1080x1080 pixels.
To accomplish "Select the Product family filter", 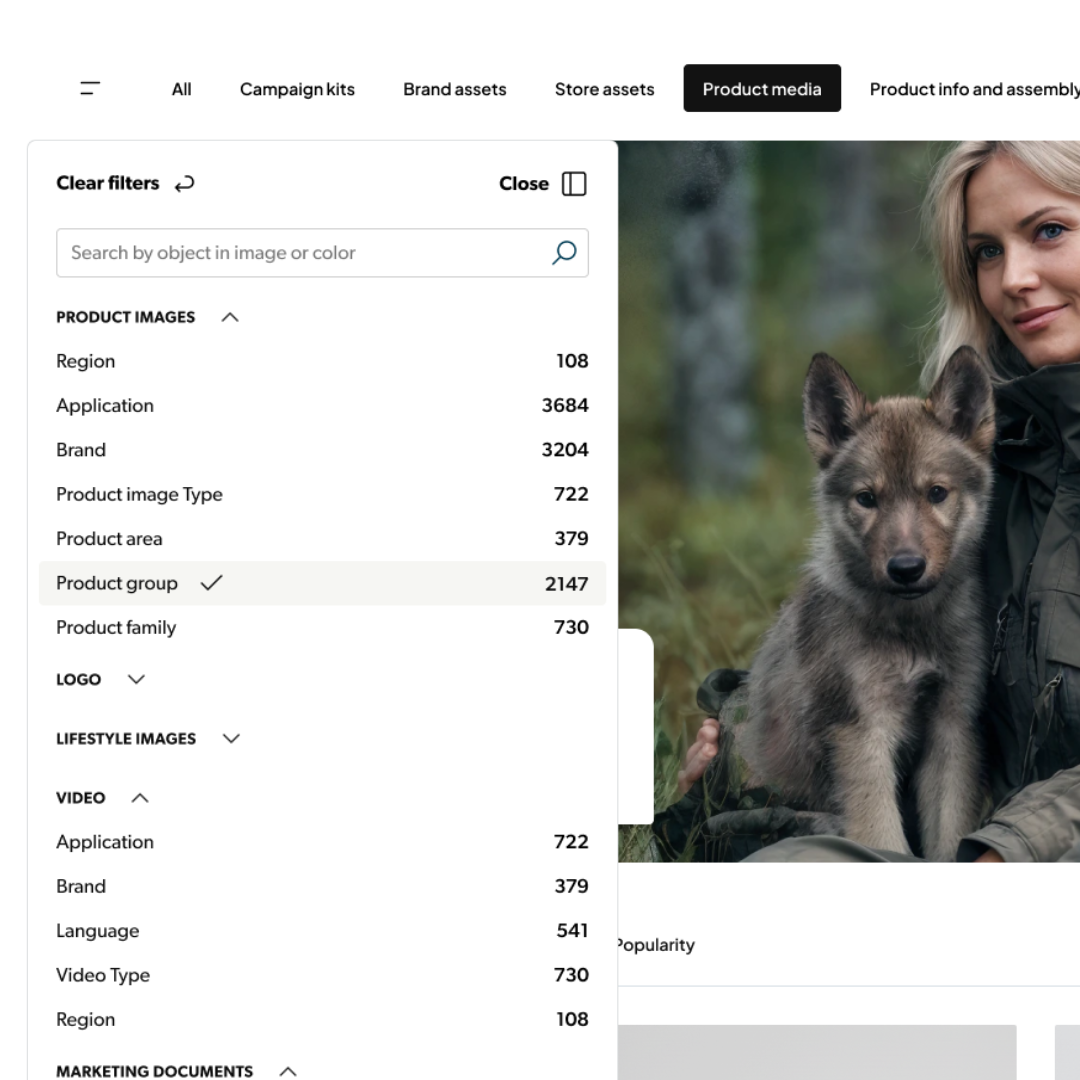I will pyautogui.click(x=116, y=628).
